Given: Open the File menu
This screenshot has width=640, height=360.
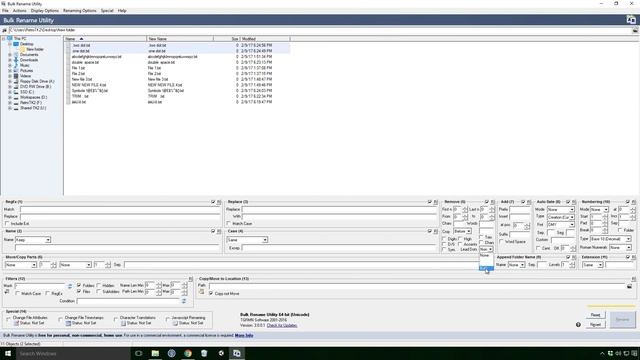Looking at the screenshot, I should tap(5, 11).
